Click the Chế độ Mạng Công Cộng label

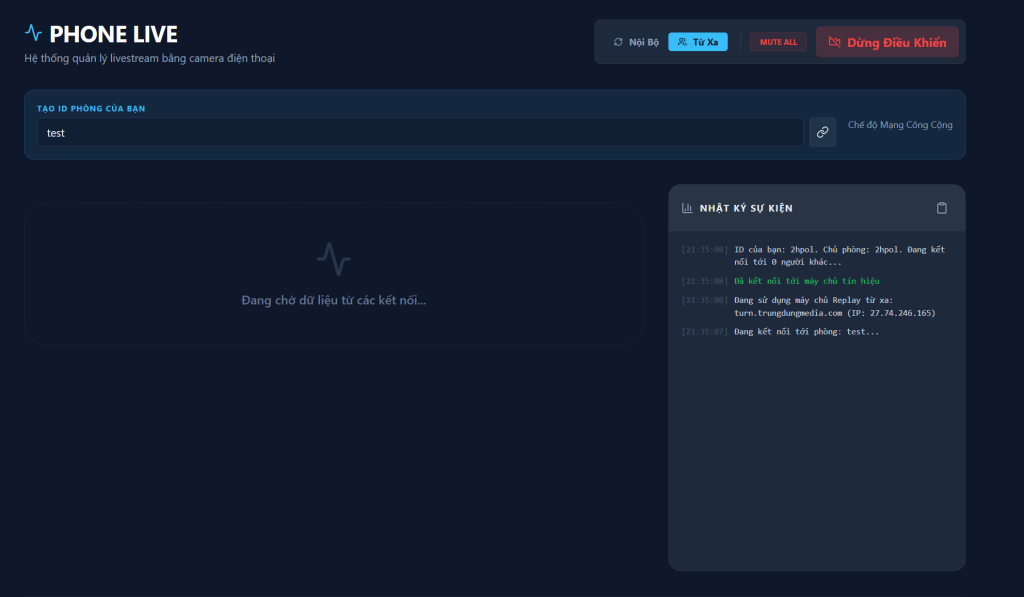coord(900,125)
